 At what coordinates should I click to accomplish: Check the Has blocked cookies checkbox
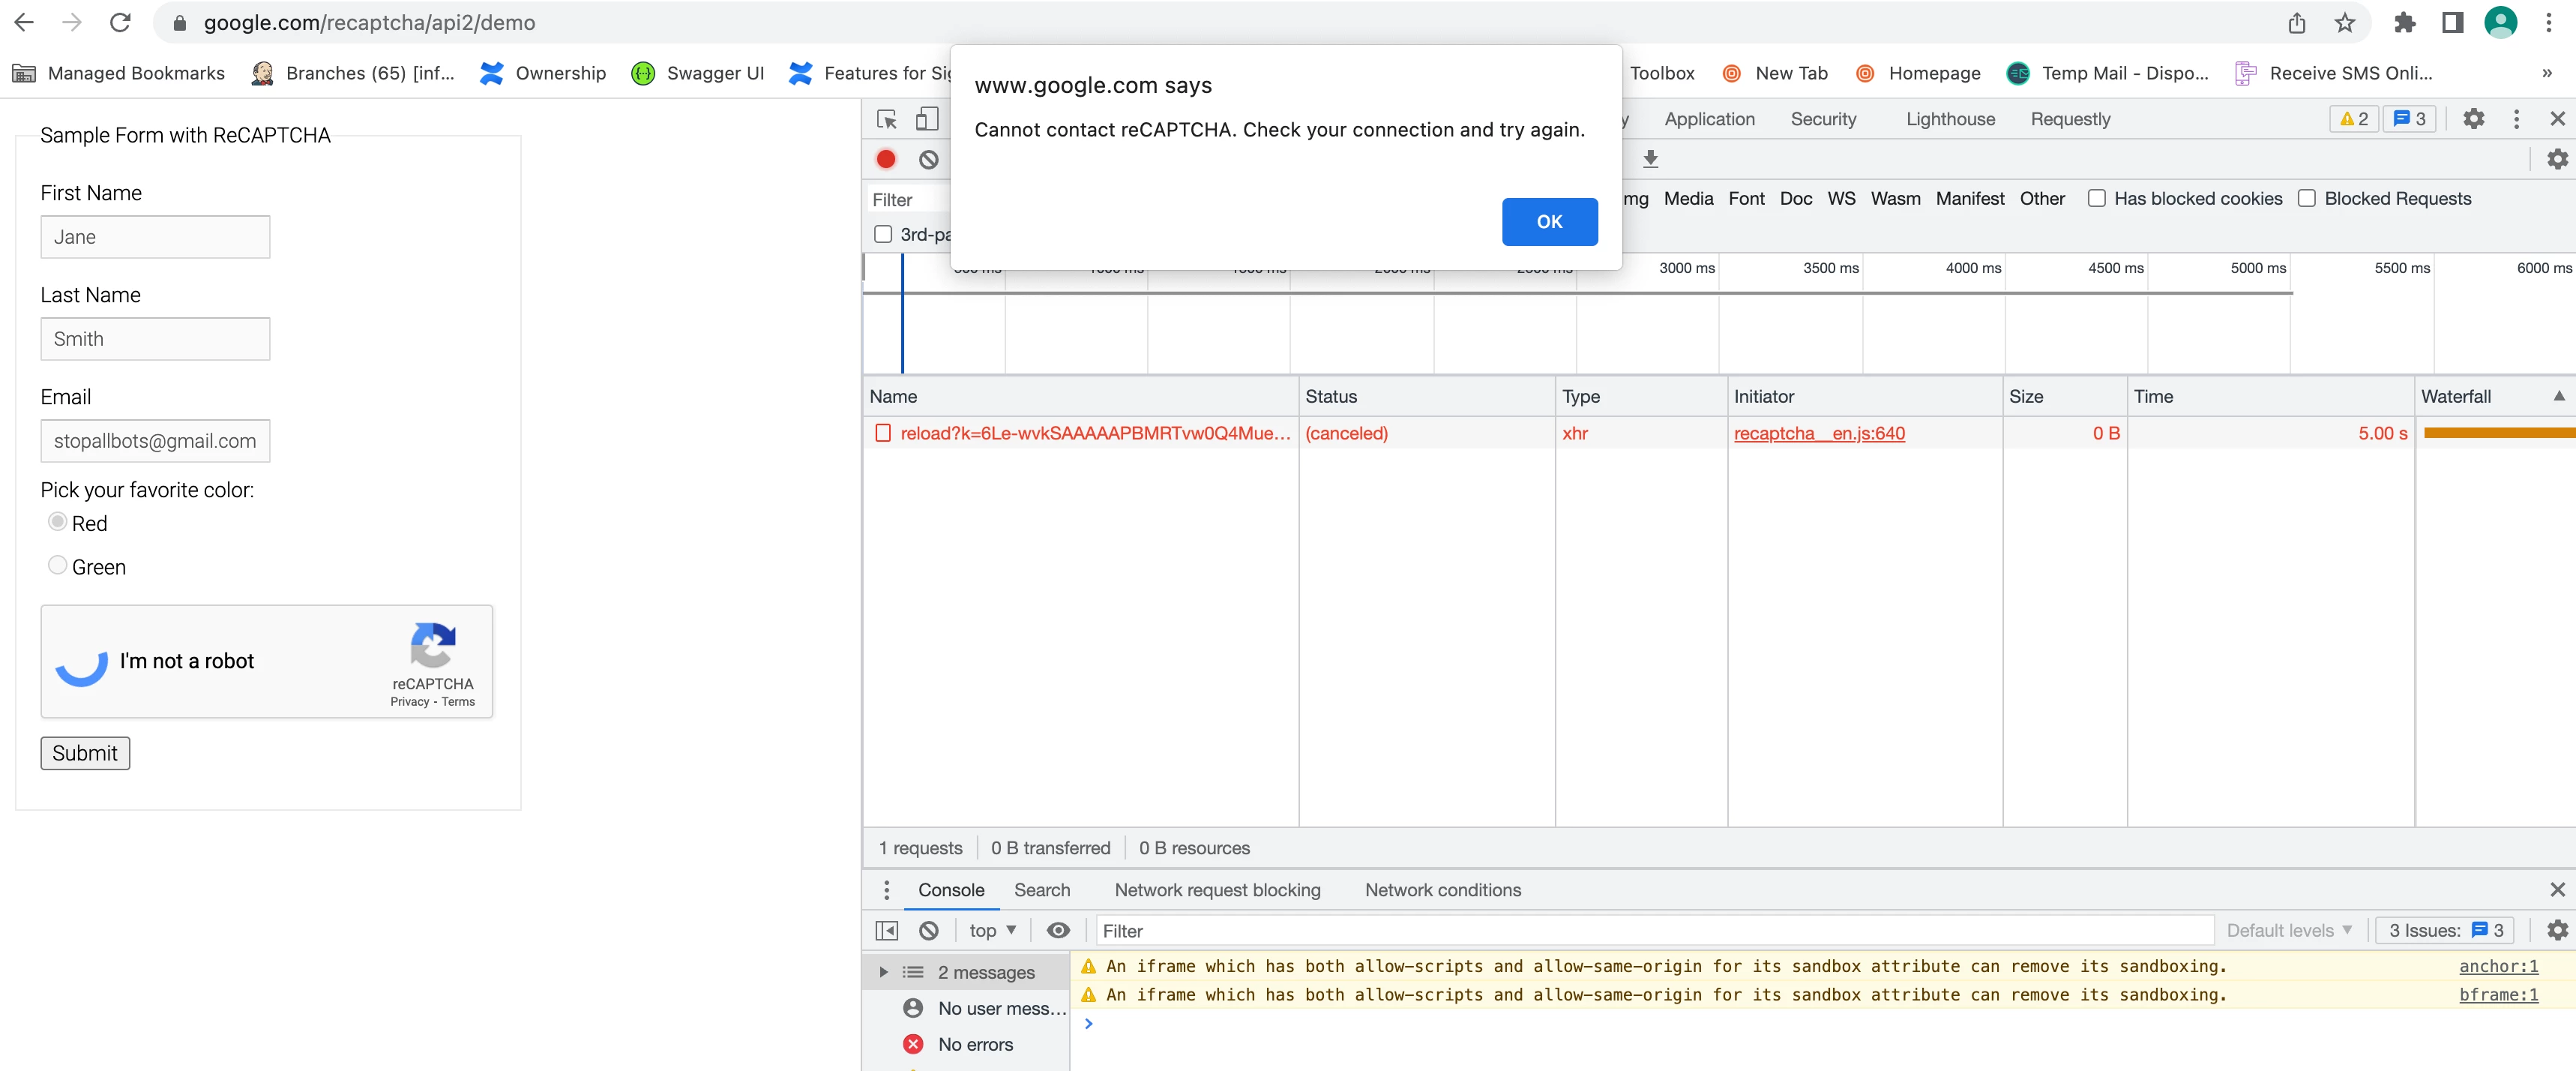click(2097, 199)
